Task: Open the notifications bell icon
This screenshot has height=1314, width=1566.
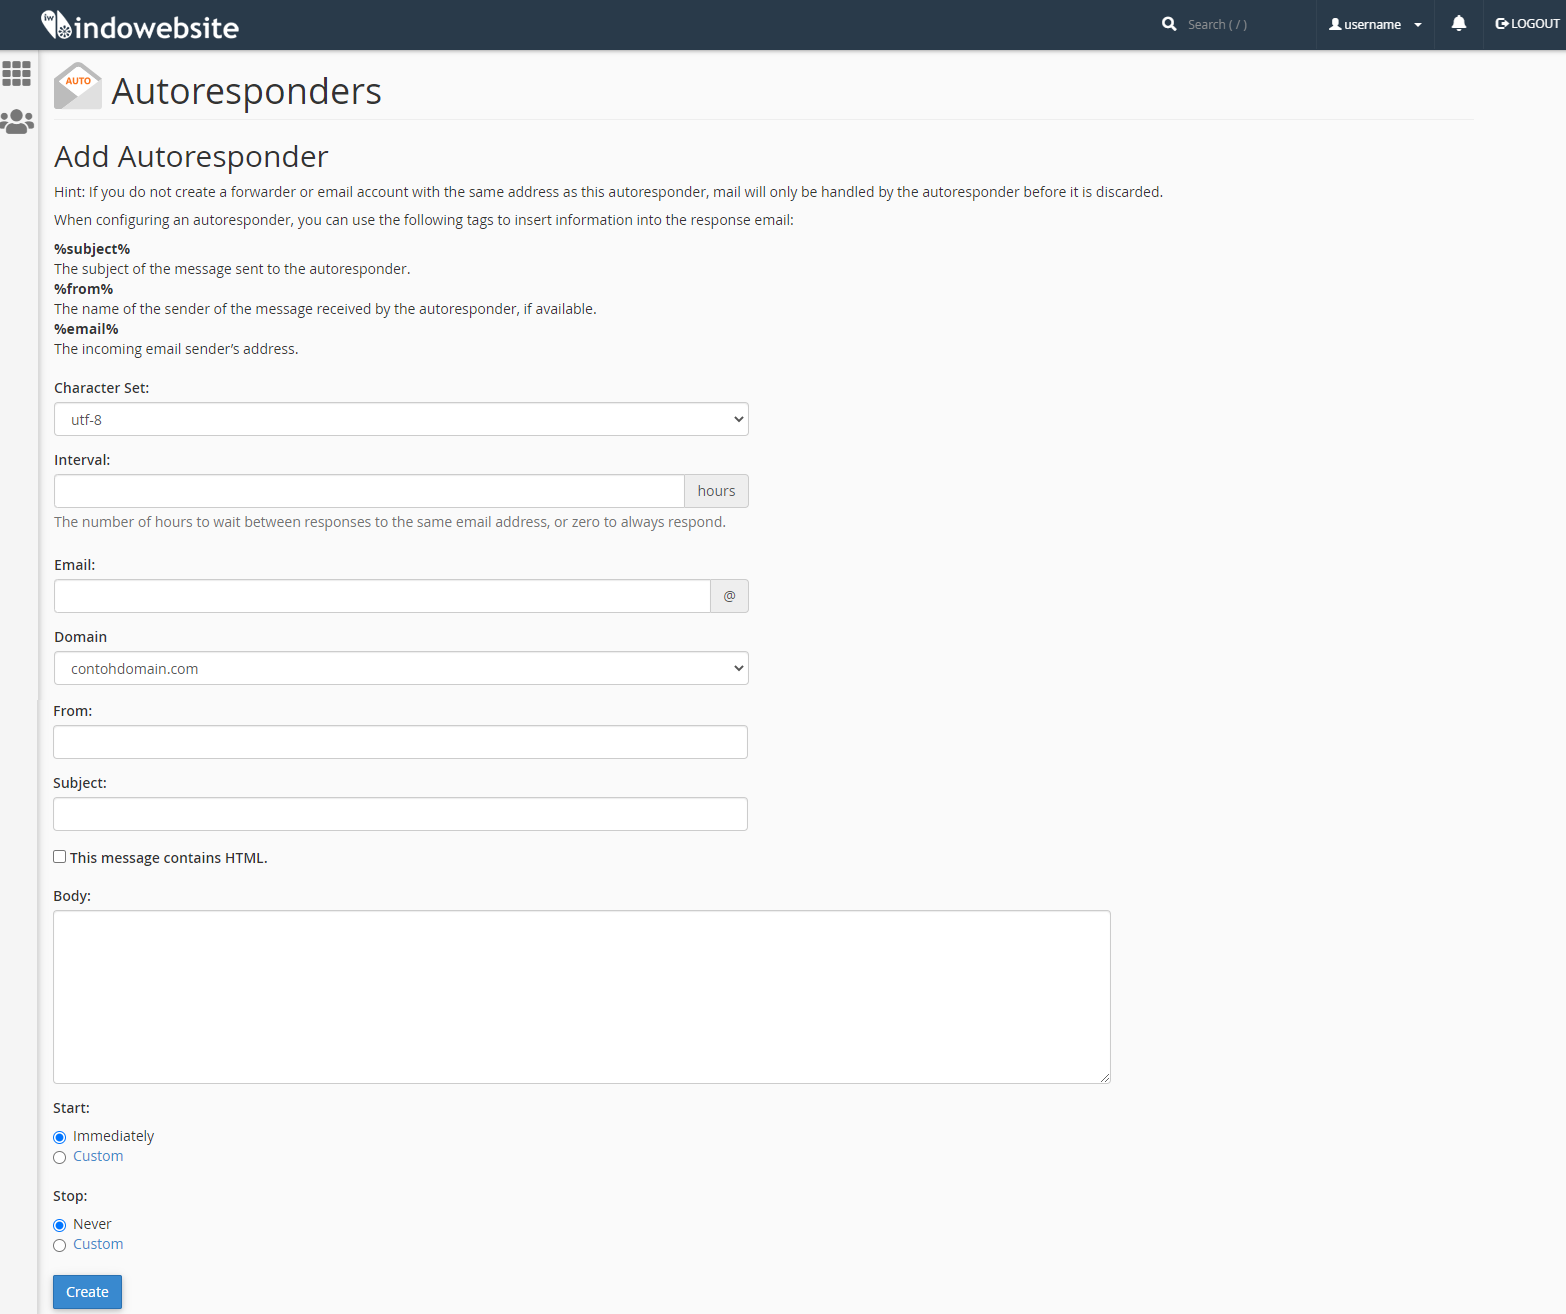Action: [x=1458, y=24]
